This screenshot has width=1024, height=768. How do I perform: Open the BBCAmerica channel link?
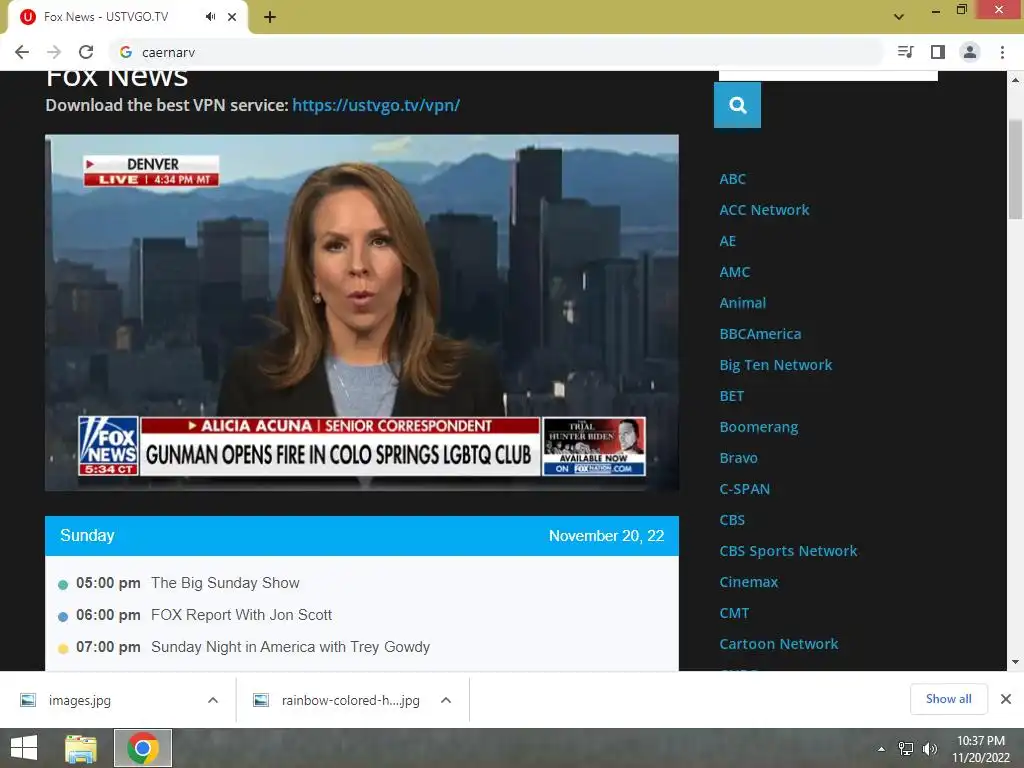coord(760,334)
